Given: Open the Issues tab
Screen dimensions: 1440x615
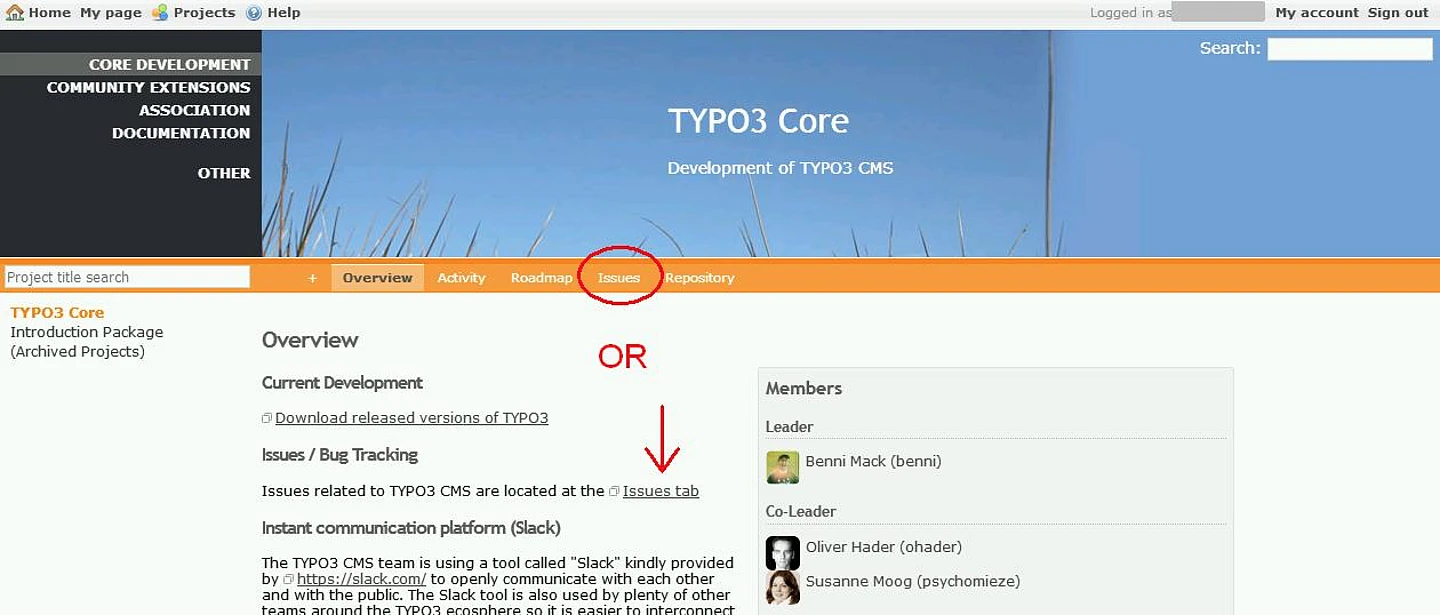Looking at the screenshot, I should [619, 278].
